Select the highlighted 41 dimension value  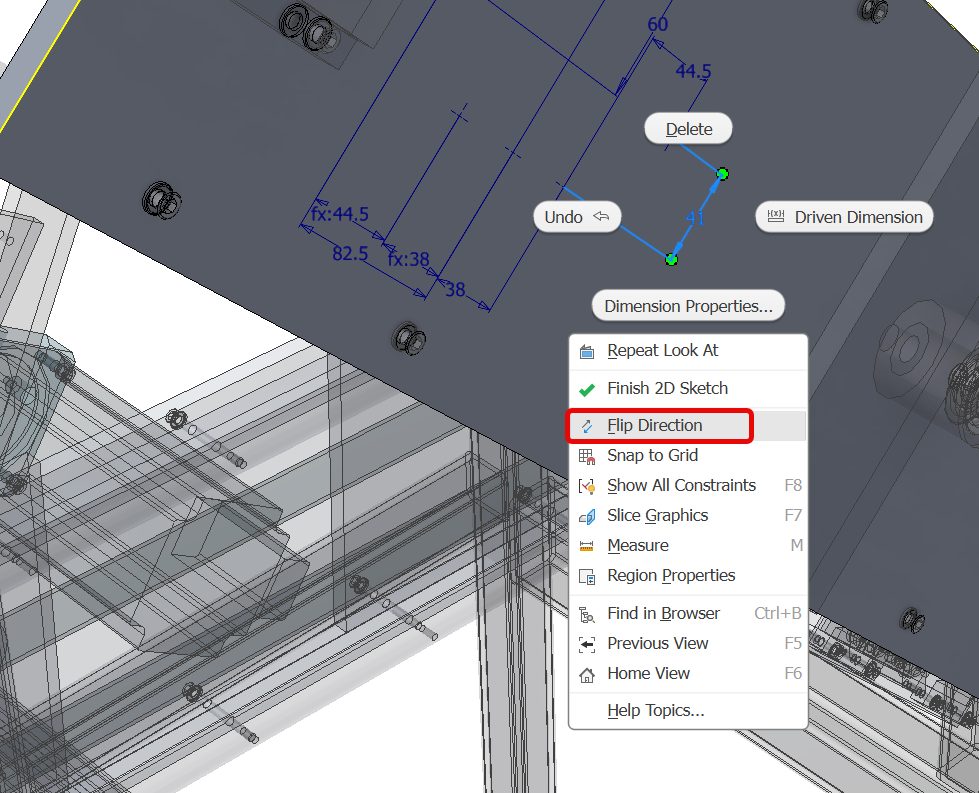coord(696,217)
